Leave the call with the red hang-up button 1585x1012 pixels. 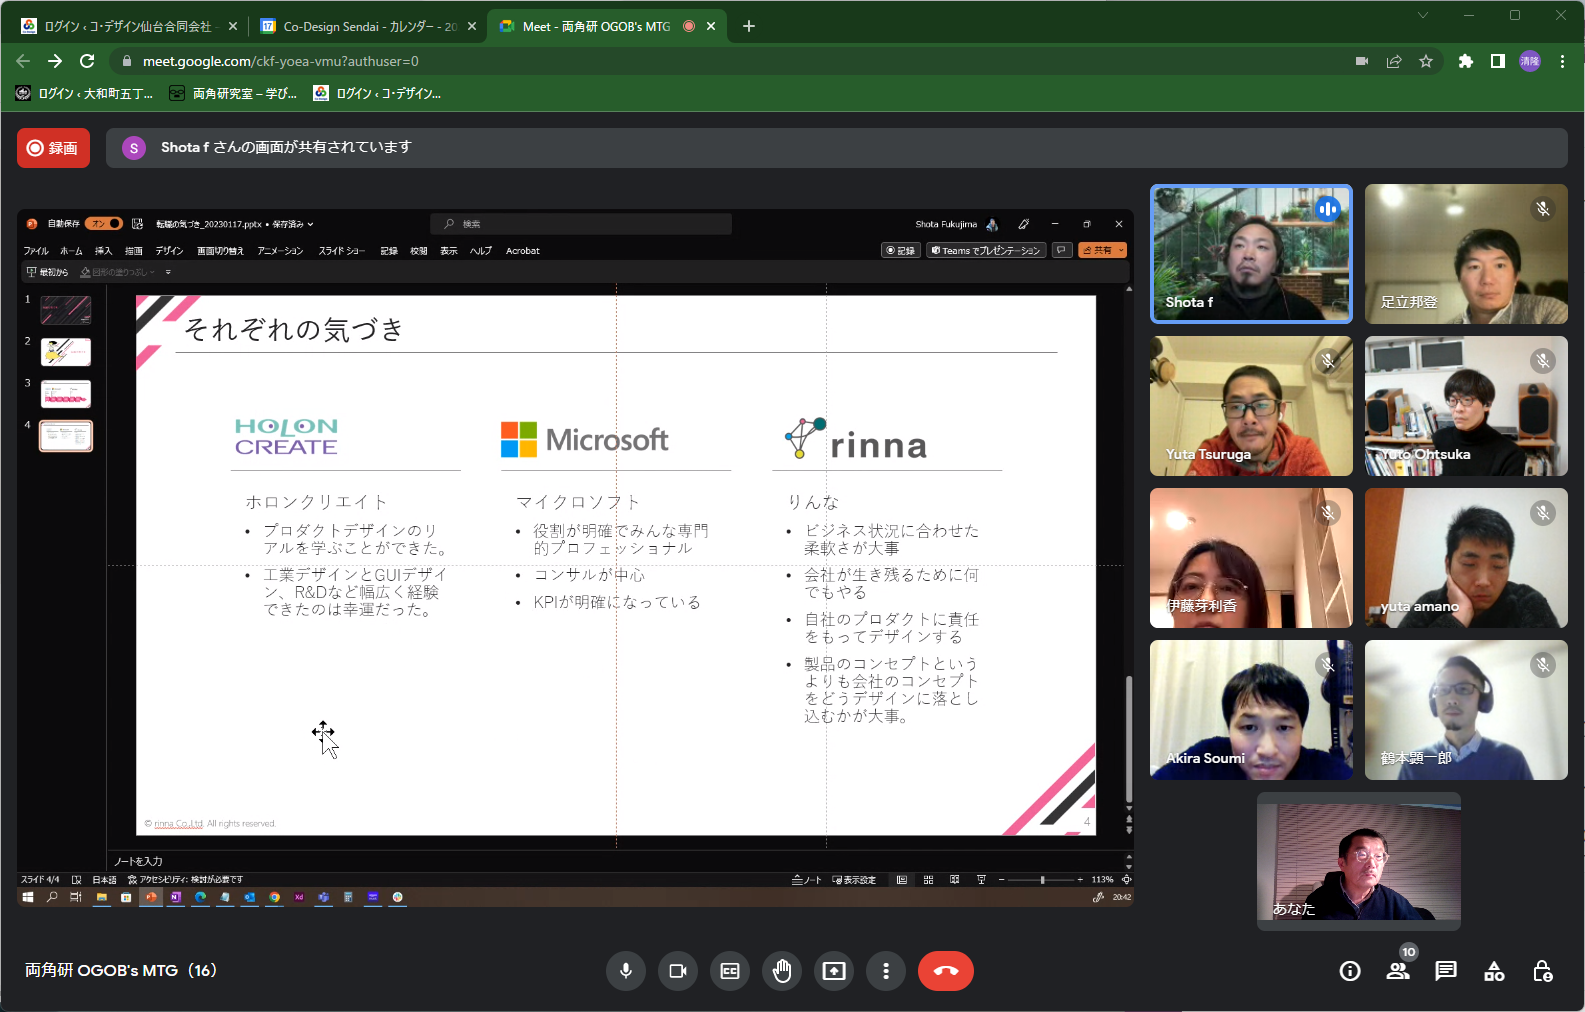coord(945,971)
